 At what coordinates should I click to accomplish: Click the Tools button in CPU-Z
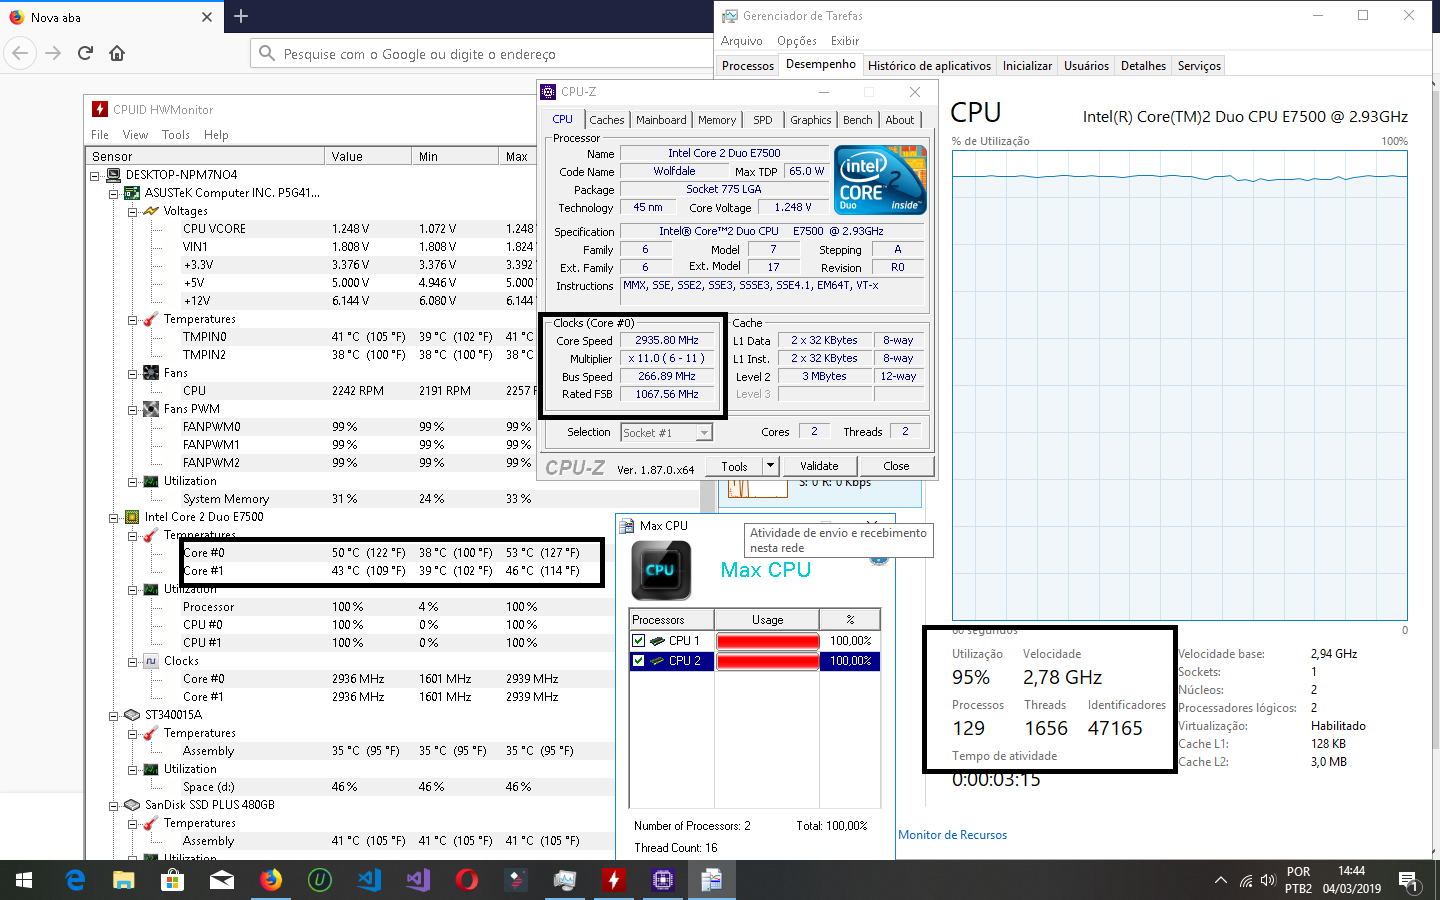point(734,466)
